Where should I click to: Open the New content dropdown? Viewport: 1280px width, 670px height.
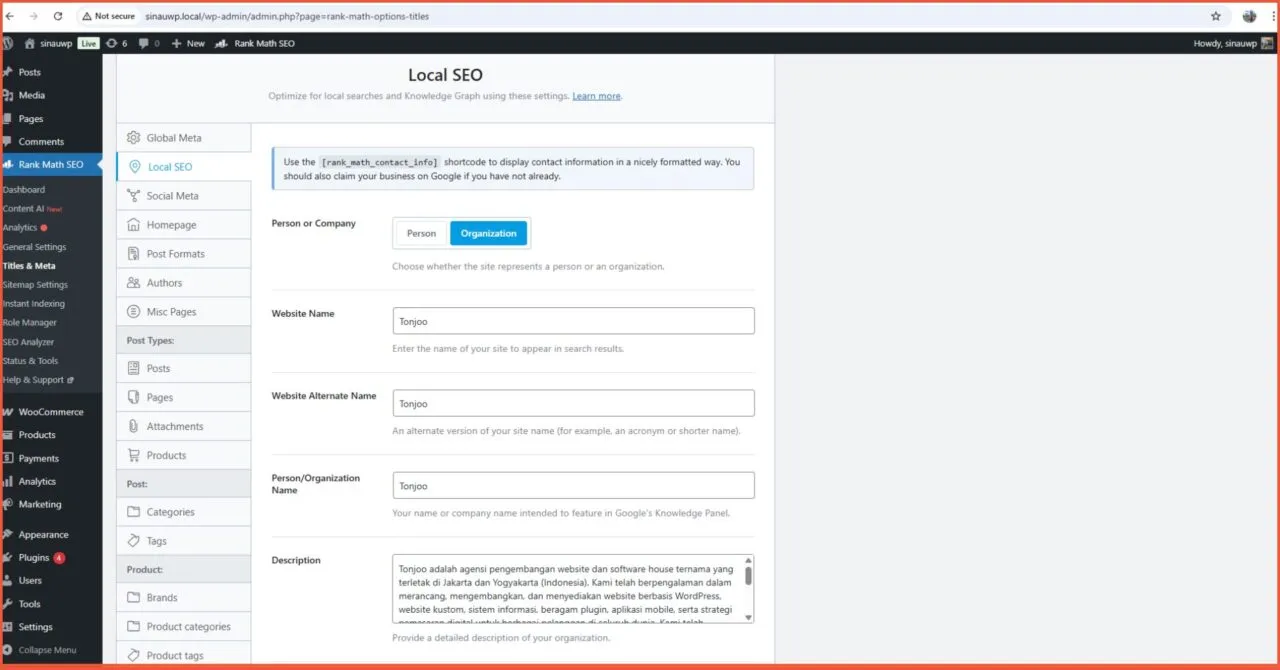tap(188, 43)
